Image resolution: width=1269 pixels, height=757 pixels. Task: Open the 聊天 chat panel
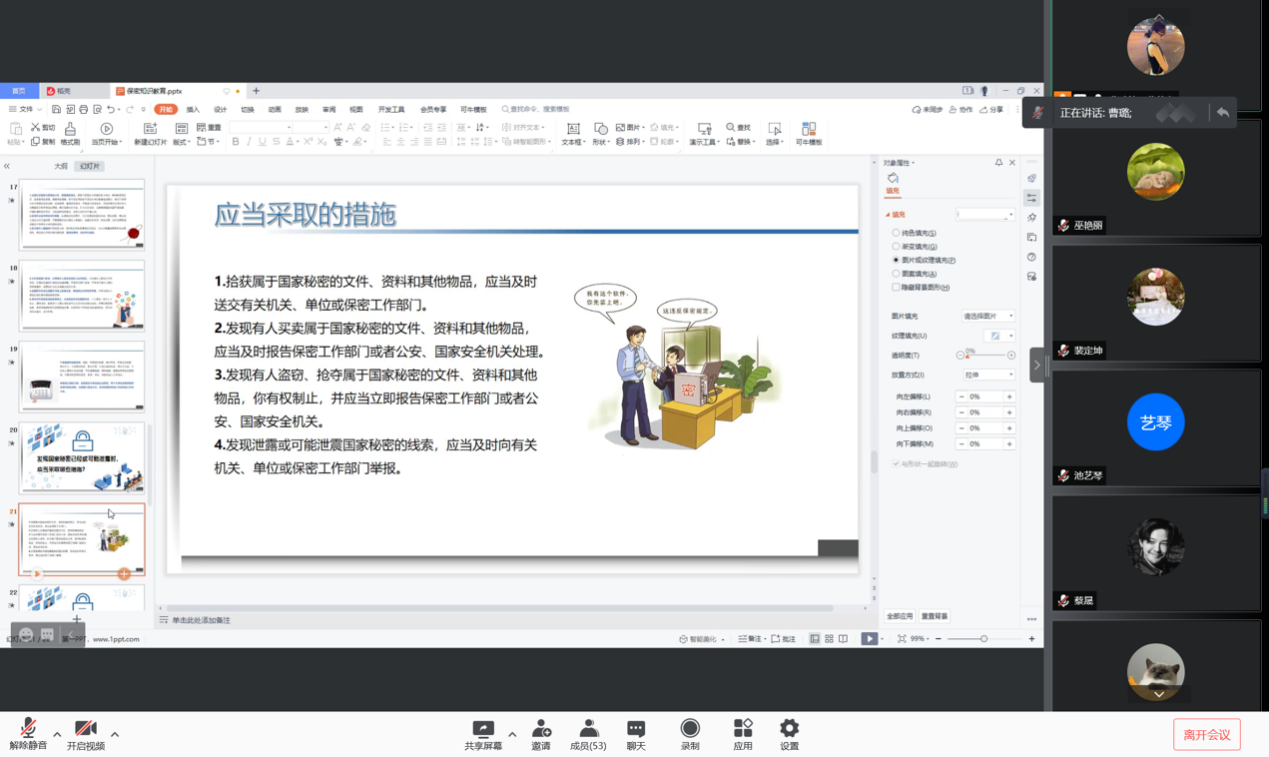click(636, 734)
